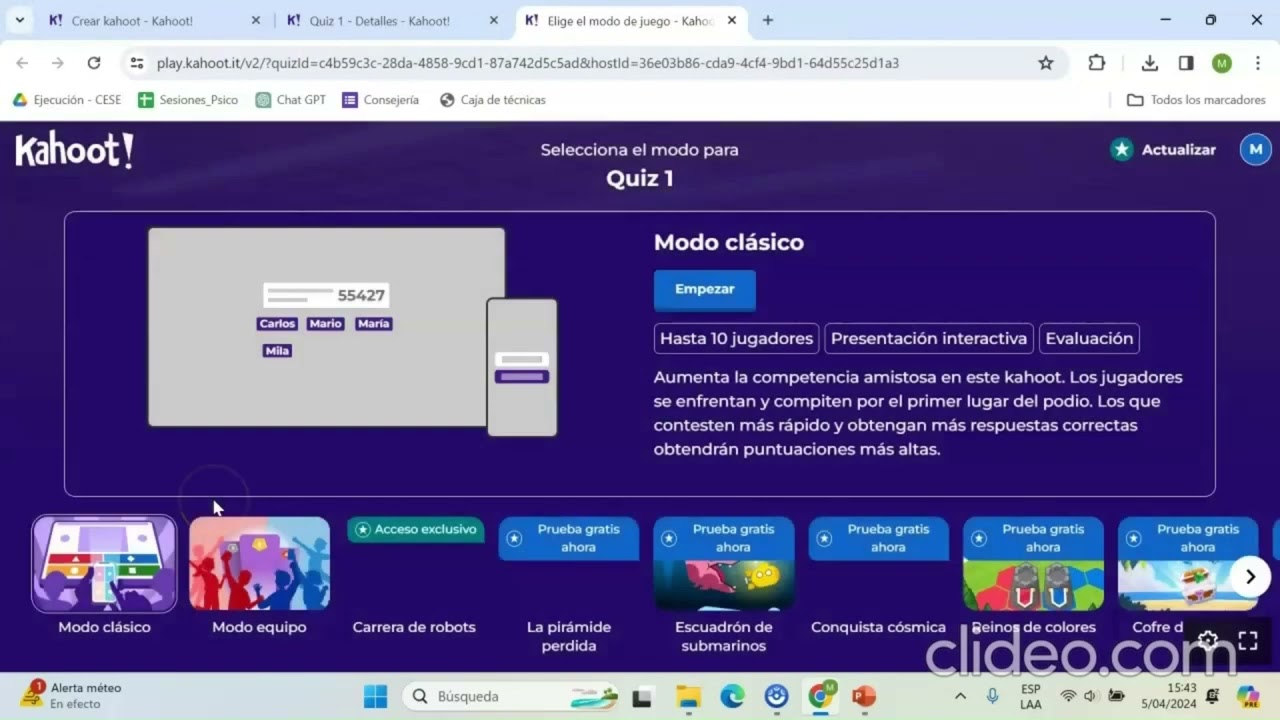
Task: Open Chrome from the taskbar
Action: click(820, 696)
